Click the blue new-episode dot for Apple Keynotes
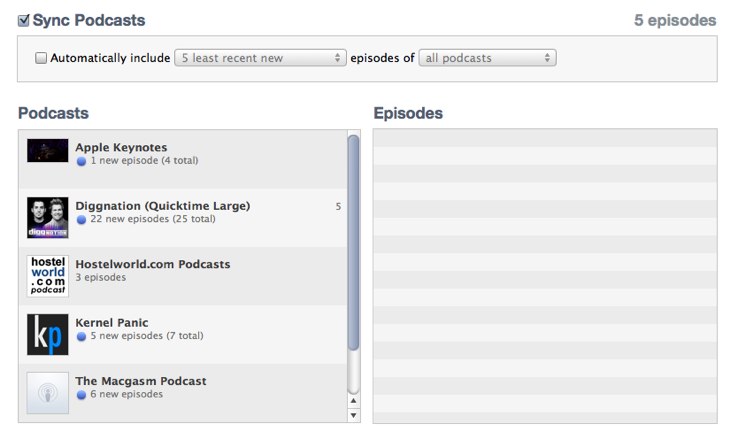The height and width of the screenshot is (438, 737). [x=81, y=161]
